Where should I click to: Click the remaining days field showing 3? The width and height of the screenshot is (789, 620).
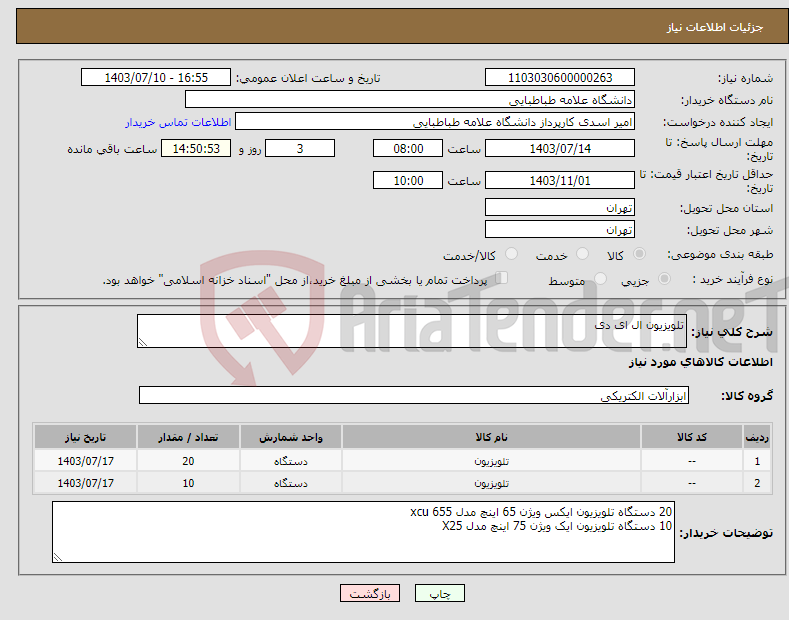point(300,148)
